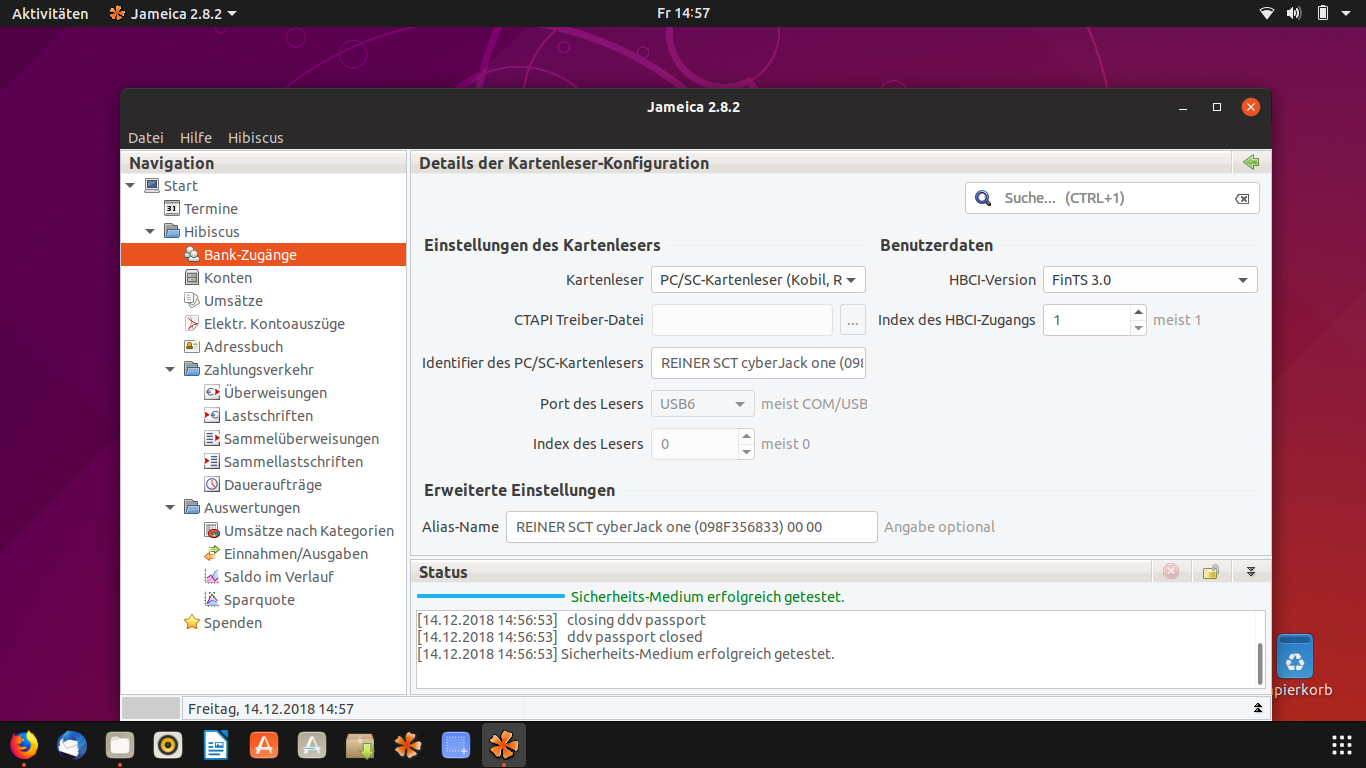Increase Index des HBCI-Zugangs value

click(1138, 313)
